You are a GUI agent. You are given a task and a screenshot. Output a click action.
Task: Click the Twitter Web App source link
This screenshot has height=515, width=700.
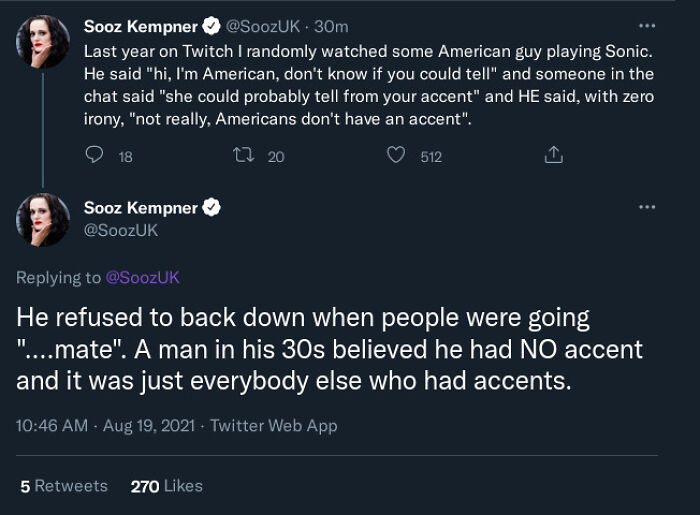(x=274, y=425)
